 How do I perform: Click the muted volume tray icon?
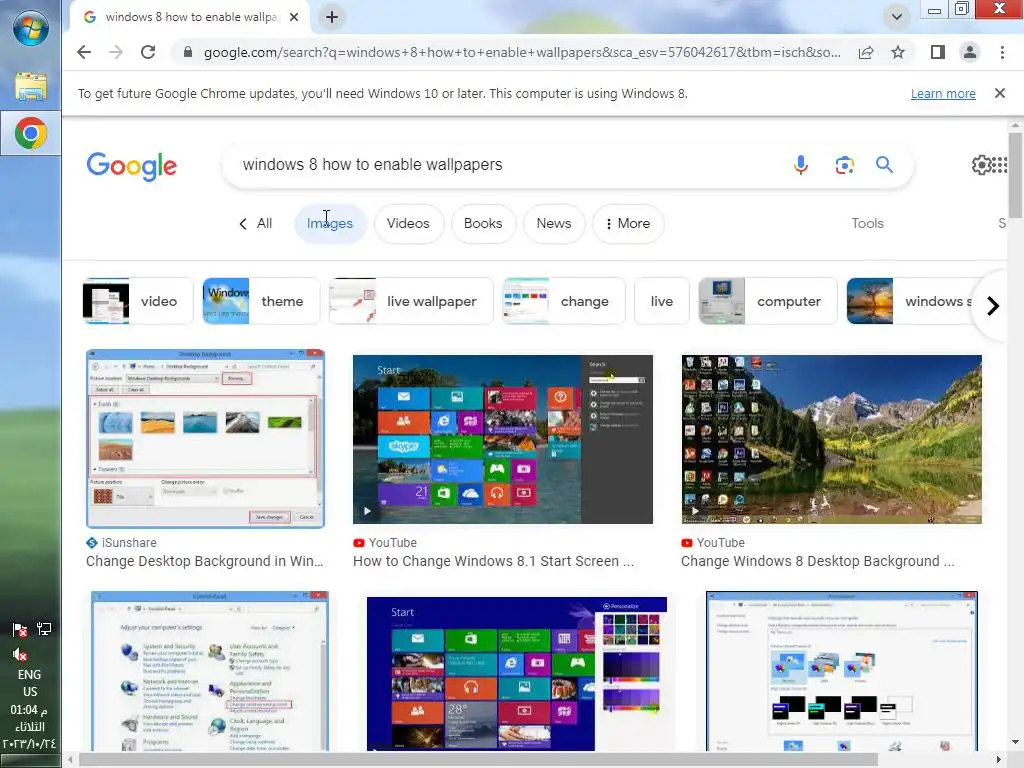pos(20,654)
